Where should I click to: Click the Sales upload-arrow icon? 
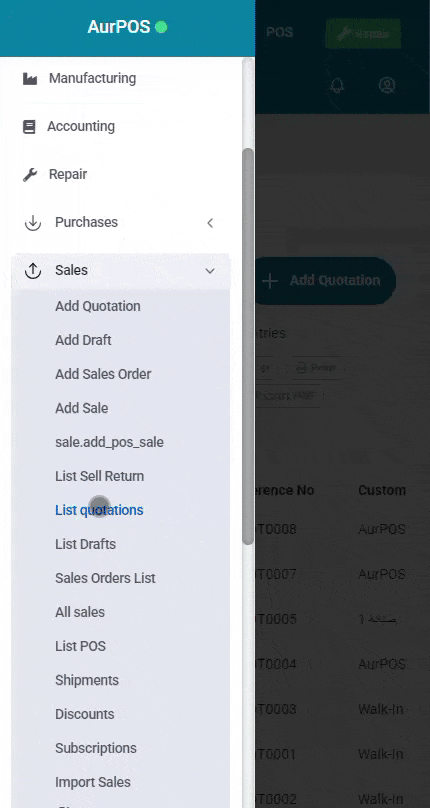33,271
